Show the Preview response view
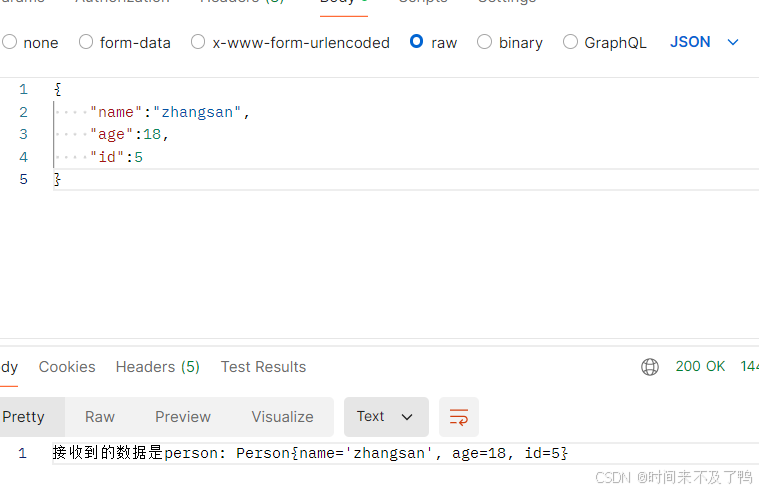759x491 pixels. point(183,417)
